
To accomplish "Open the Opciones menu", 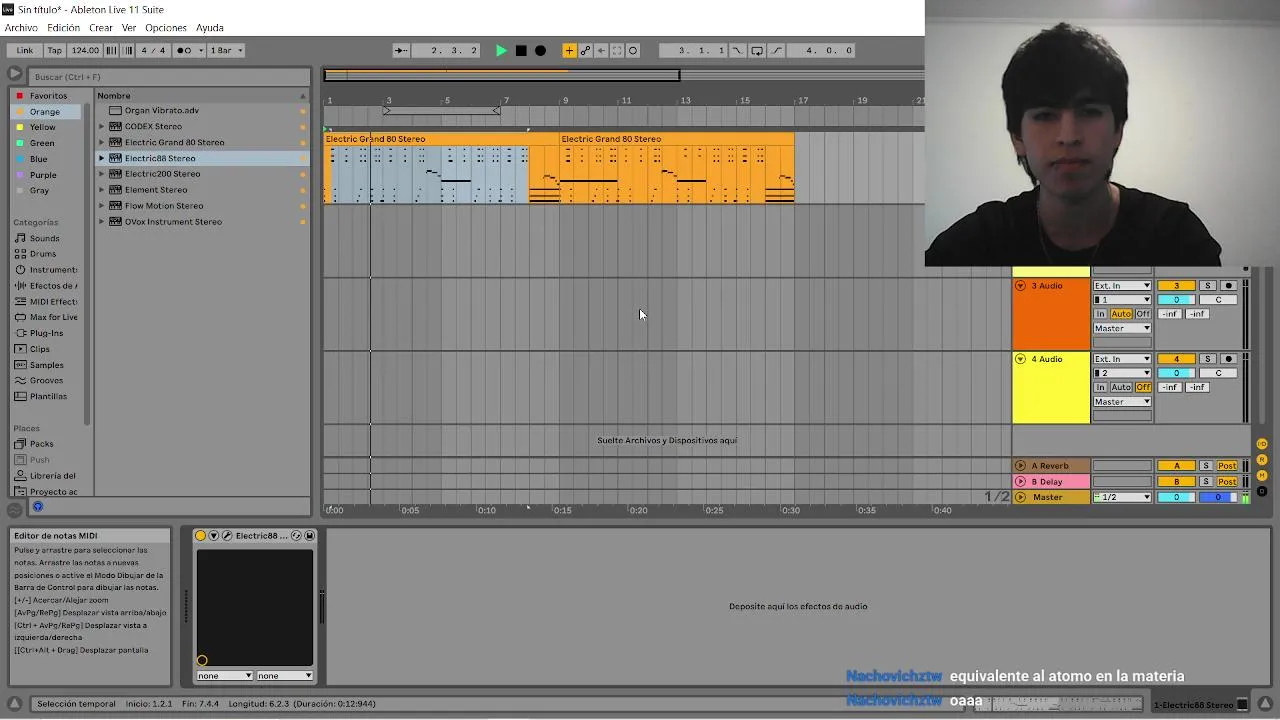I will [166, 28].
